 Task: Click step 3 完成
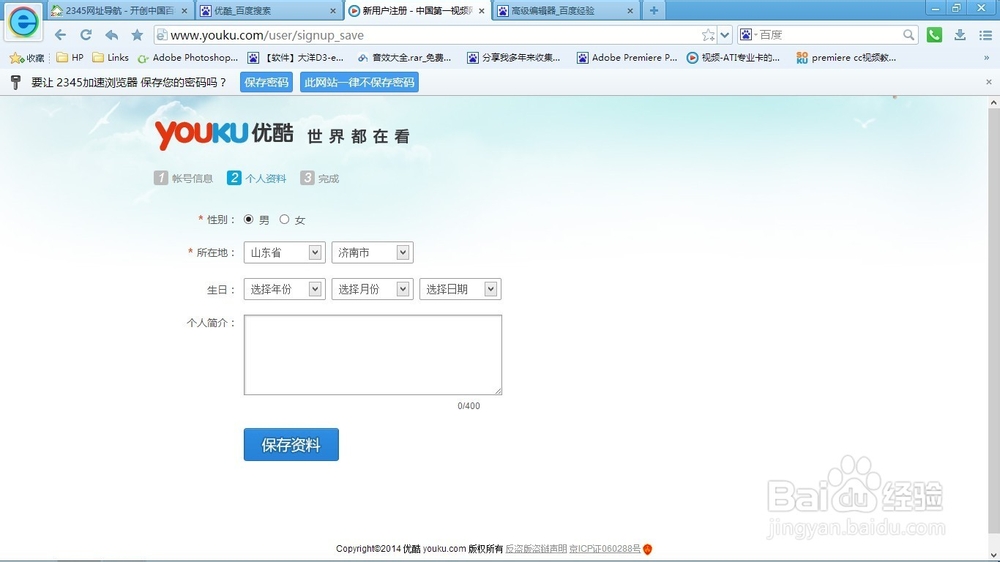pos(320,178)
